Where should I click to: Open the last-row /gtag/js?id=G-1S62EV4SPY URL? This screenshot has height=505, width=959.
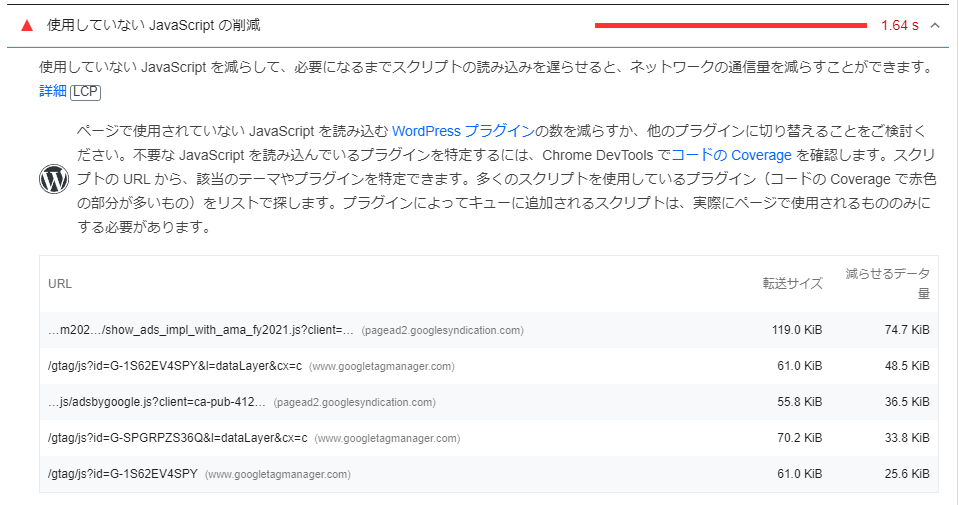123,474
